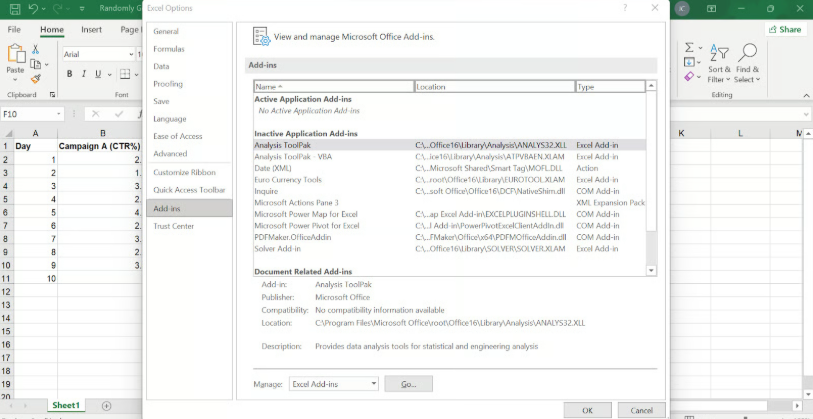Click the add-ins list scroll down arrow

(651, 270)
